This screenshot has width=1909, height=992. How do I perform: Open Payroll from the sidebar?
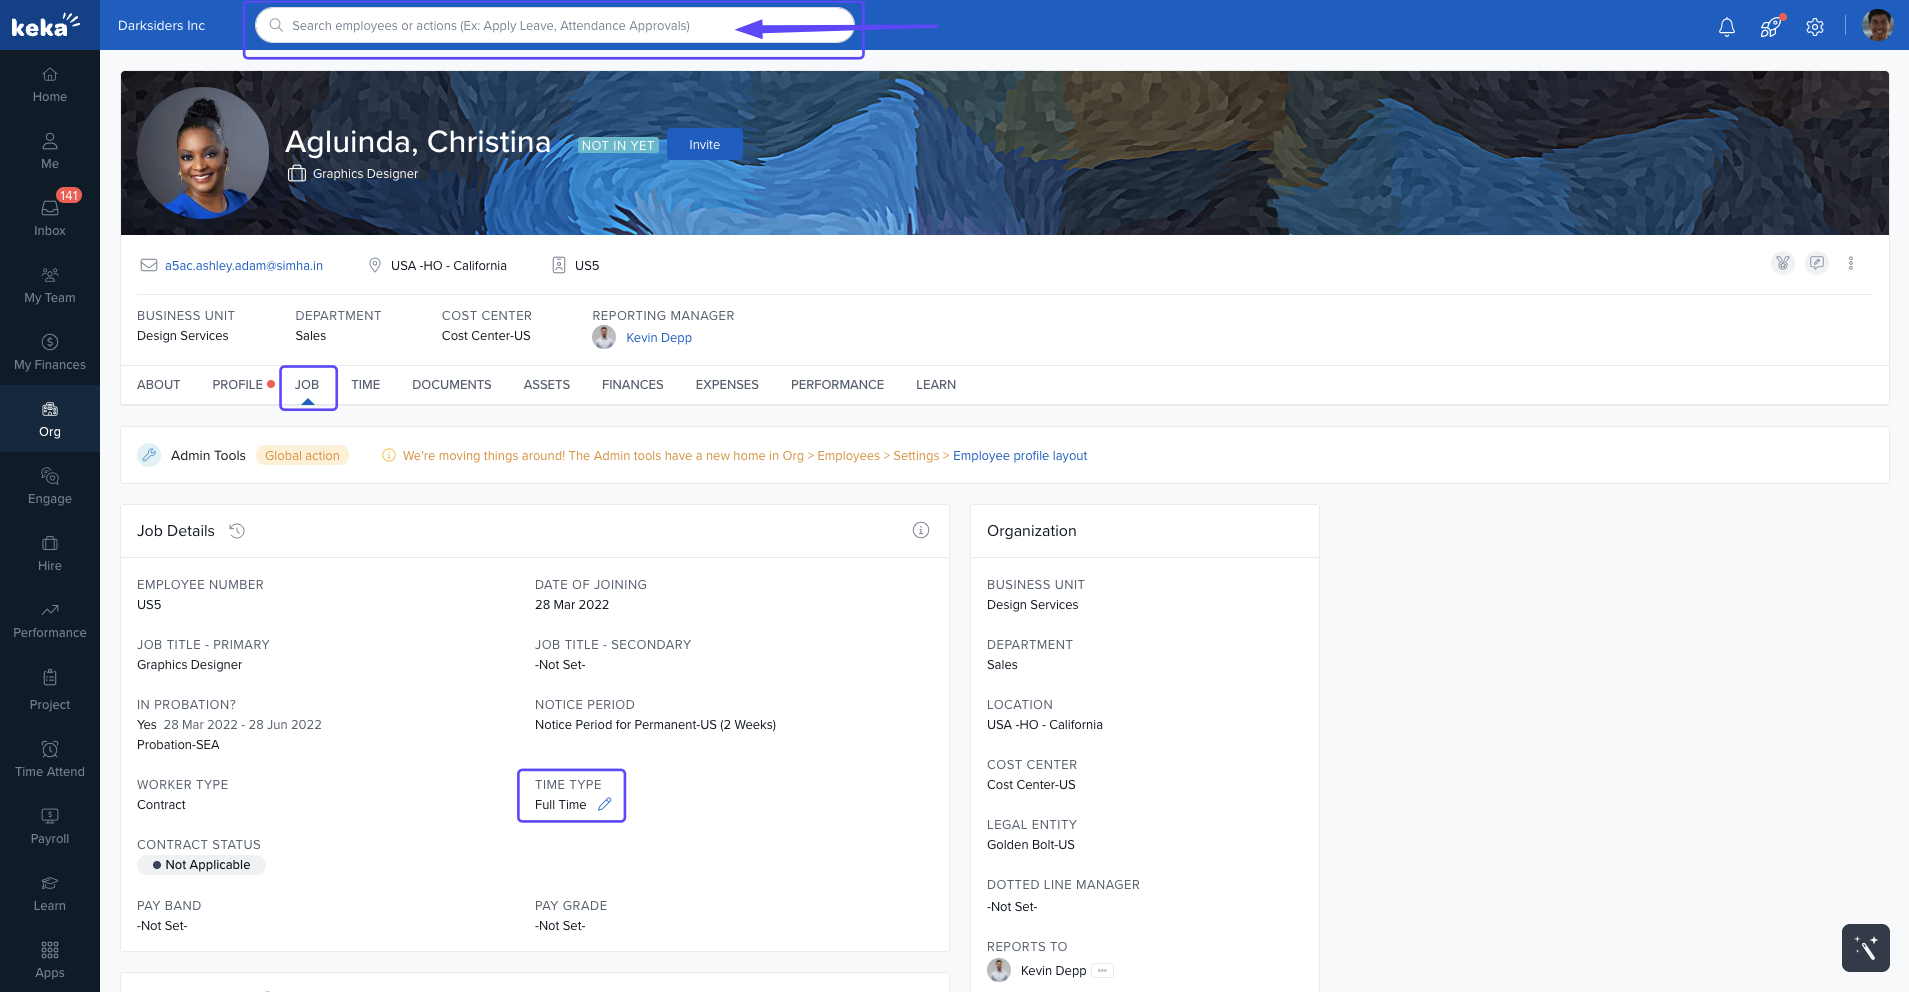[50, 825]
